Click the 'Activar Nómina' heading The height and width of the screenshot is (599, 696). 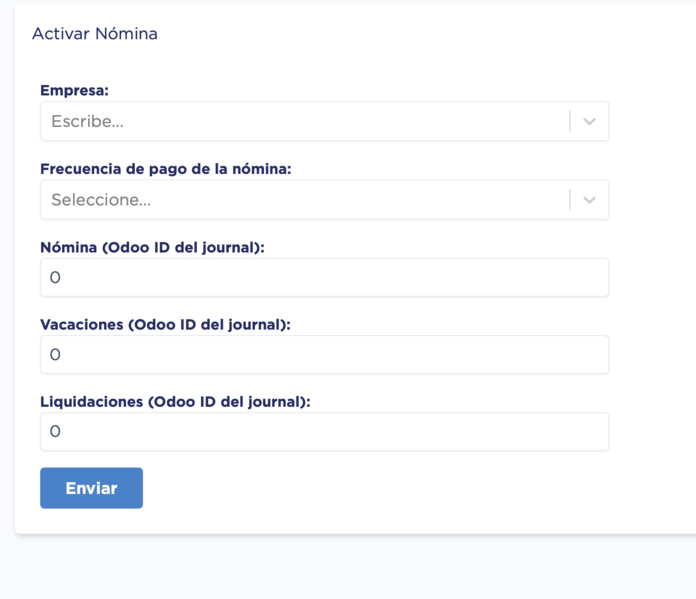tap(95, 34)
